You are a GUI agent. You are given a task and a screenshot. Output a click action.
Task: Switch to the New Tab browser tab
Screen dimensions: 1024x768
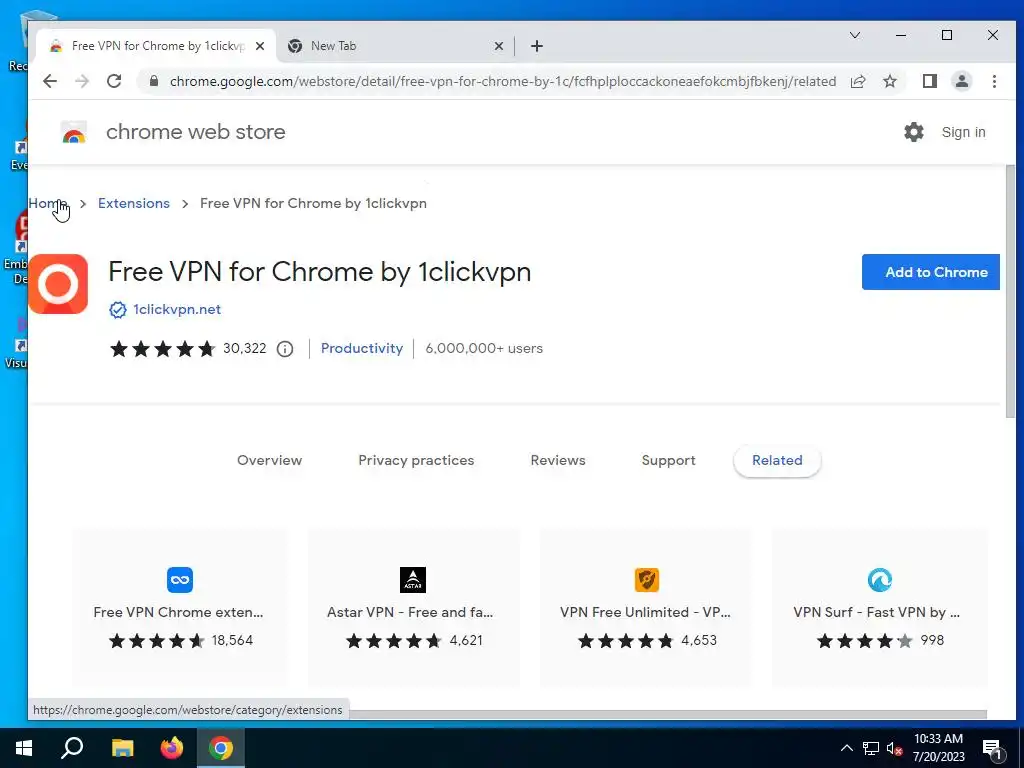click(x=395, y=46)
